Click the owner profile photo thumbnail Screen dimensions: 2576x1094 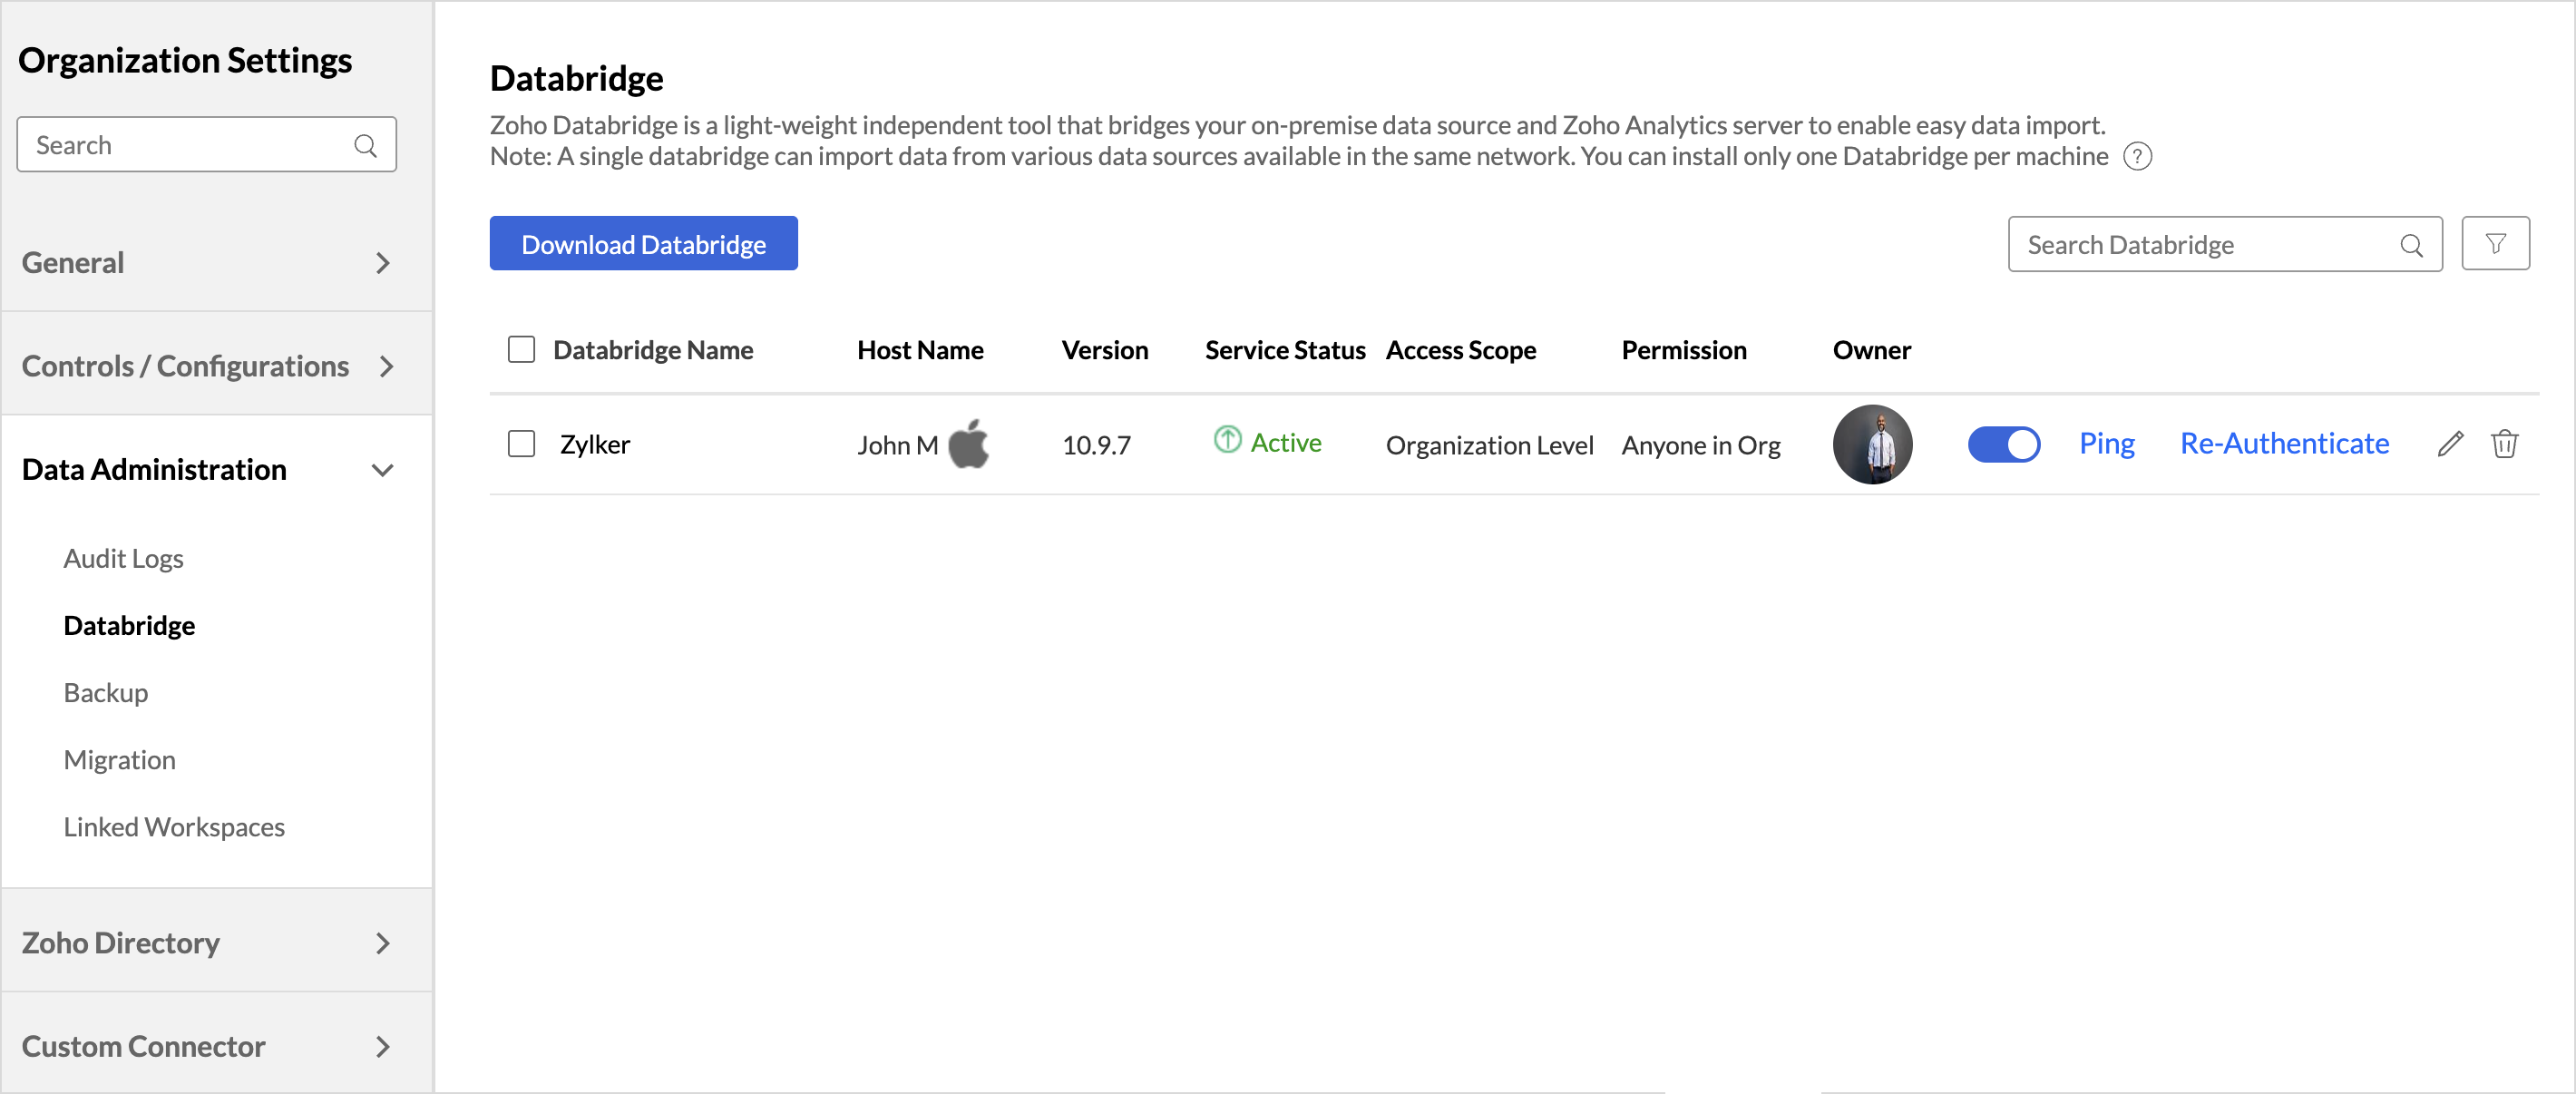(x=1871, y=444)
